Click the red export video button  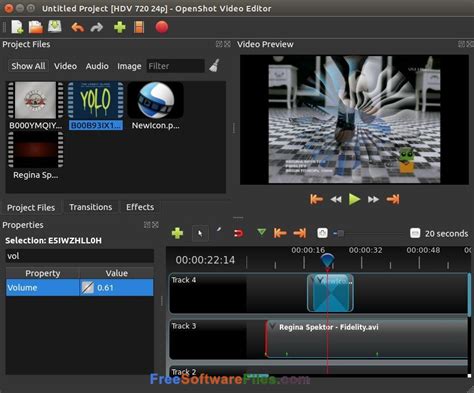162,27
